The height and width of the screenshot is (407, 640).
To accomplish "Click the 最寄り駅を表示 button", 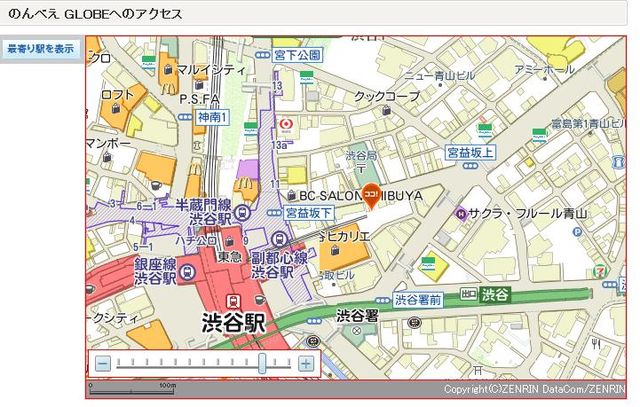I will point(41,48).
